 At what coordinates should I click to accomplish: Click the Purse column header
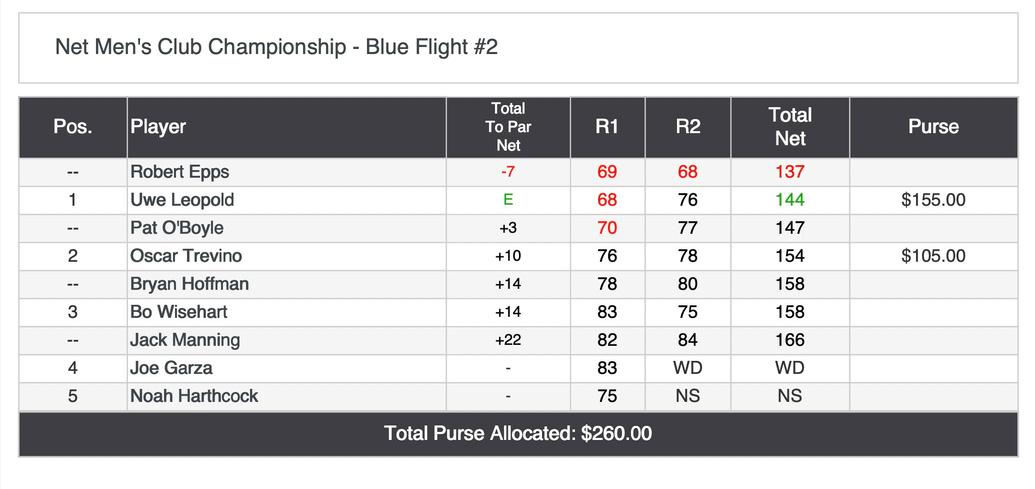[x=933, y=127]
